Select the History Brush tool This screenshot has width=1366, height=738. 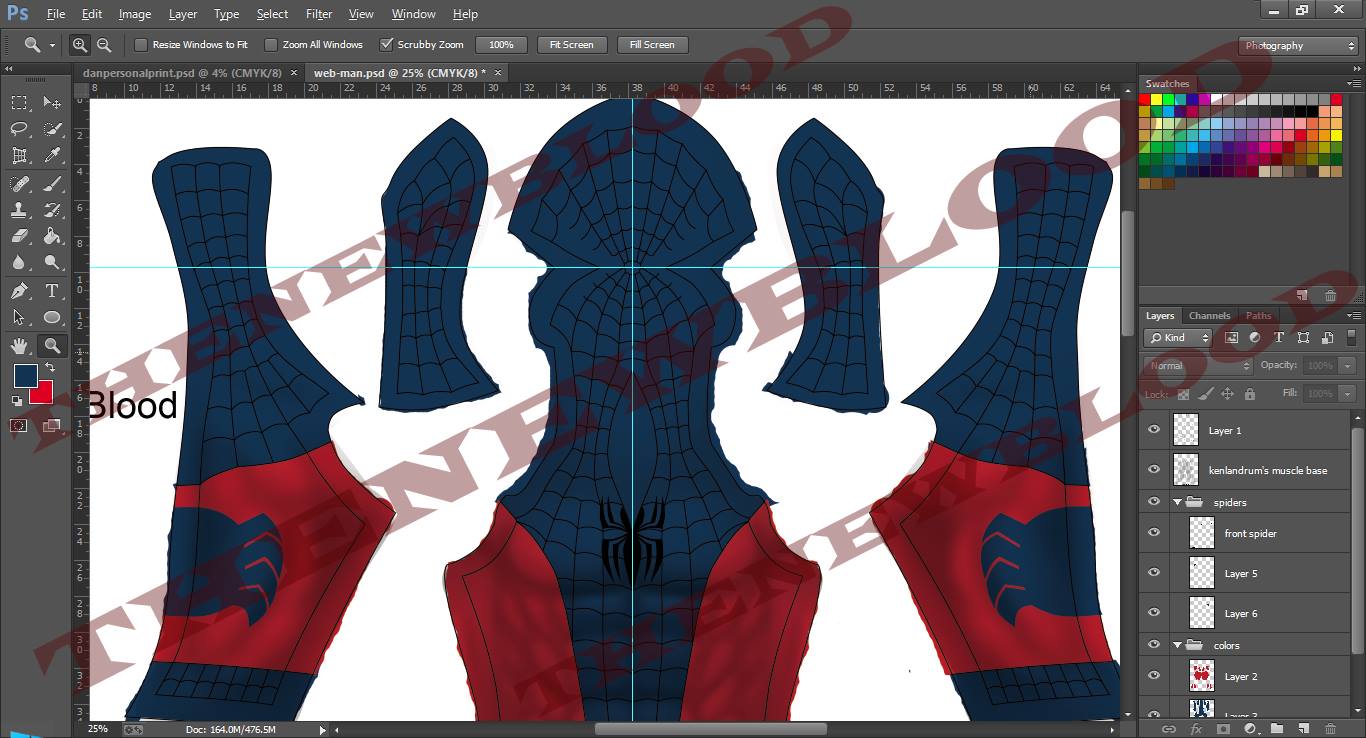(52, 210)
